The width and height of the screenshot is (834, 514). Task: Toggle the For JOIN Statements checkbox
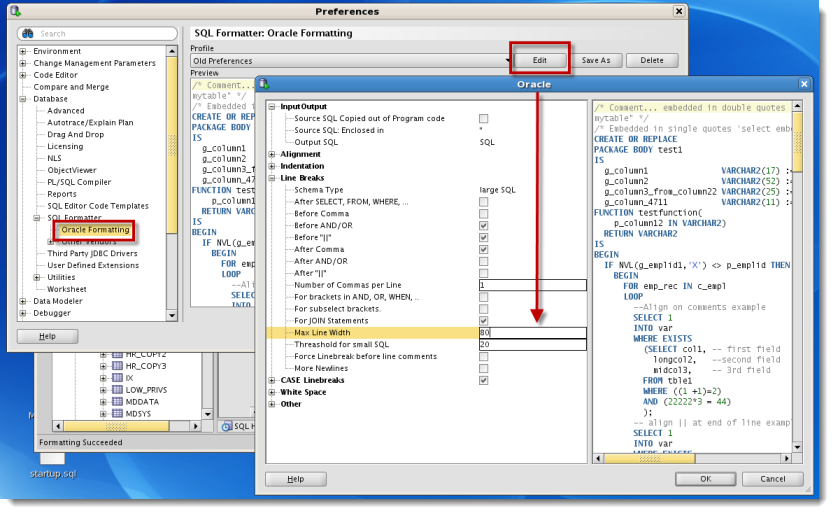point(483,321)
